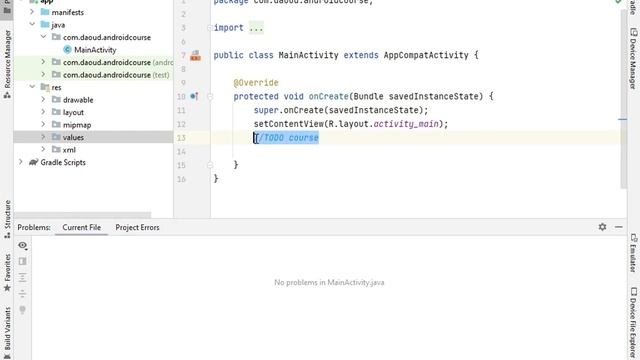Click the fold end marker on line 15

coord(210,165)
